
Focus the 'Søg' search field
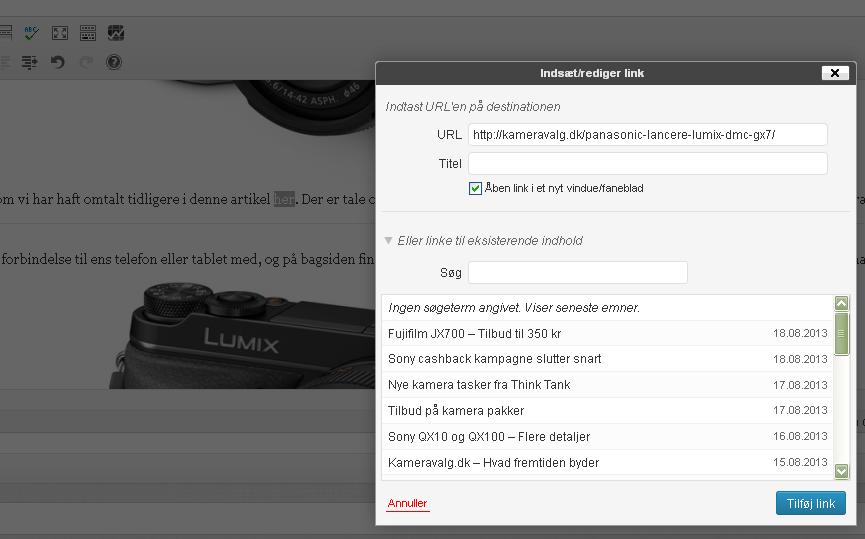tap(577, 272)
